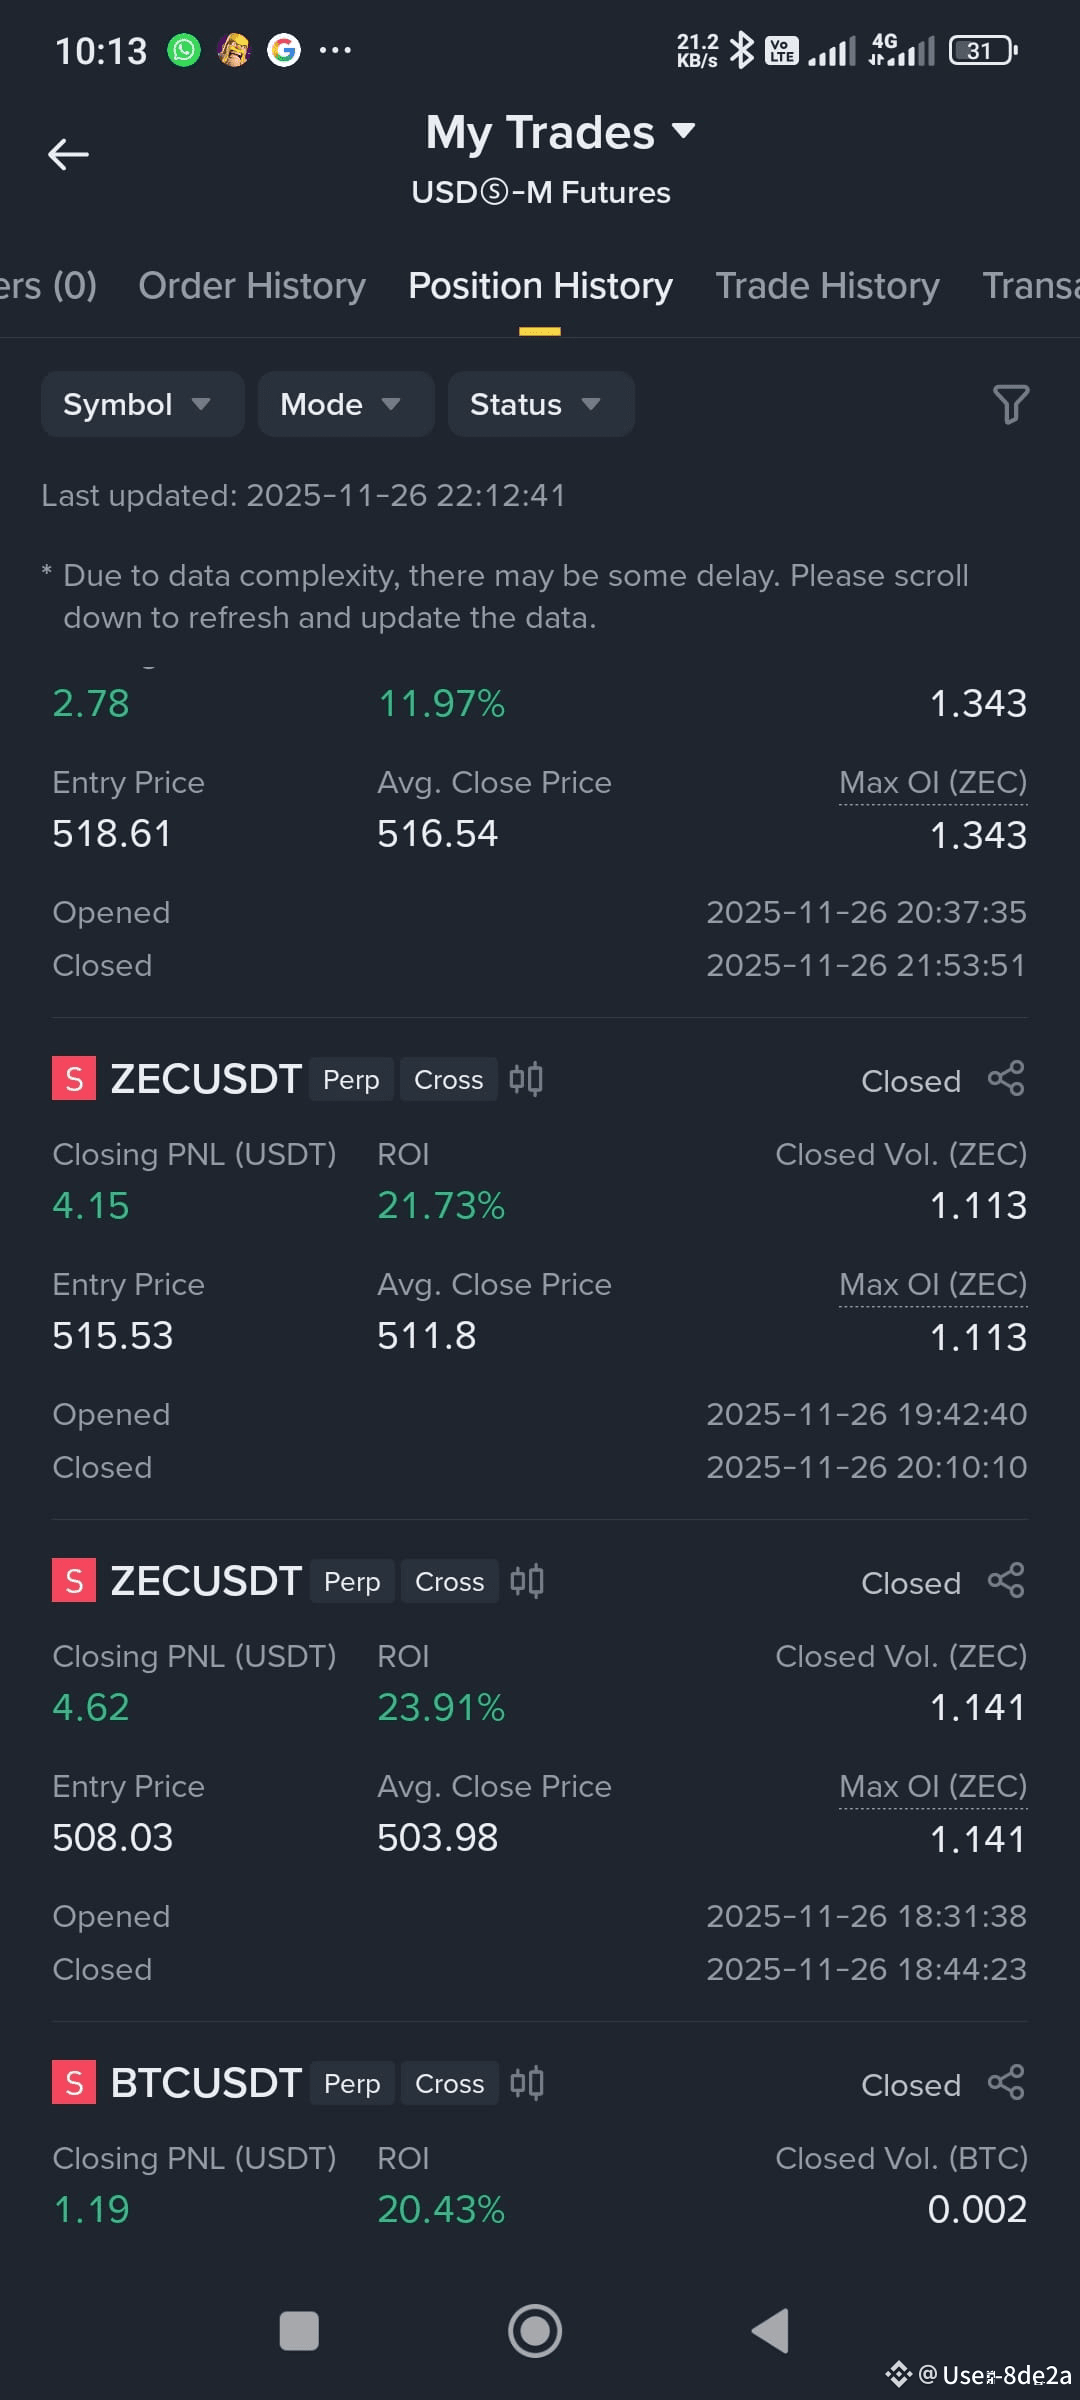
Task: Open chart icon for ZECUSDT 4.15 PNL
Action: [x=526, y=1079]
